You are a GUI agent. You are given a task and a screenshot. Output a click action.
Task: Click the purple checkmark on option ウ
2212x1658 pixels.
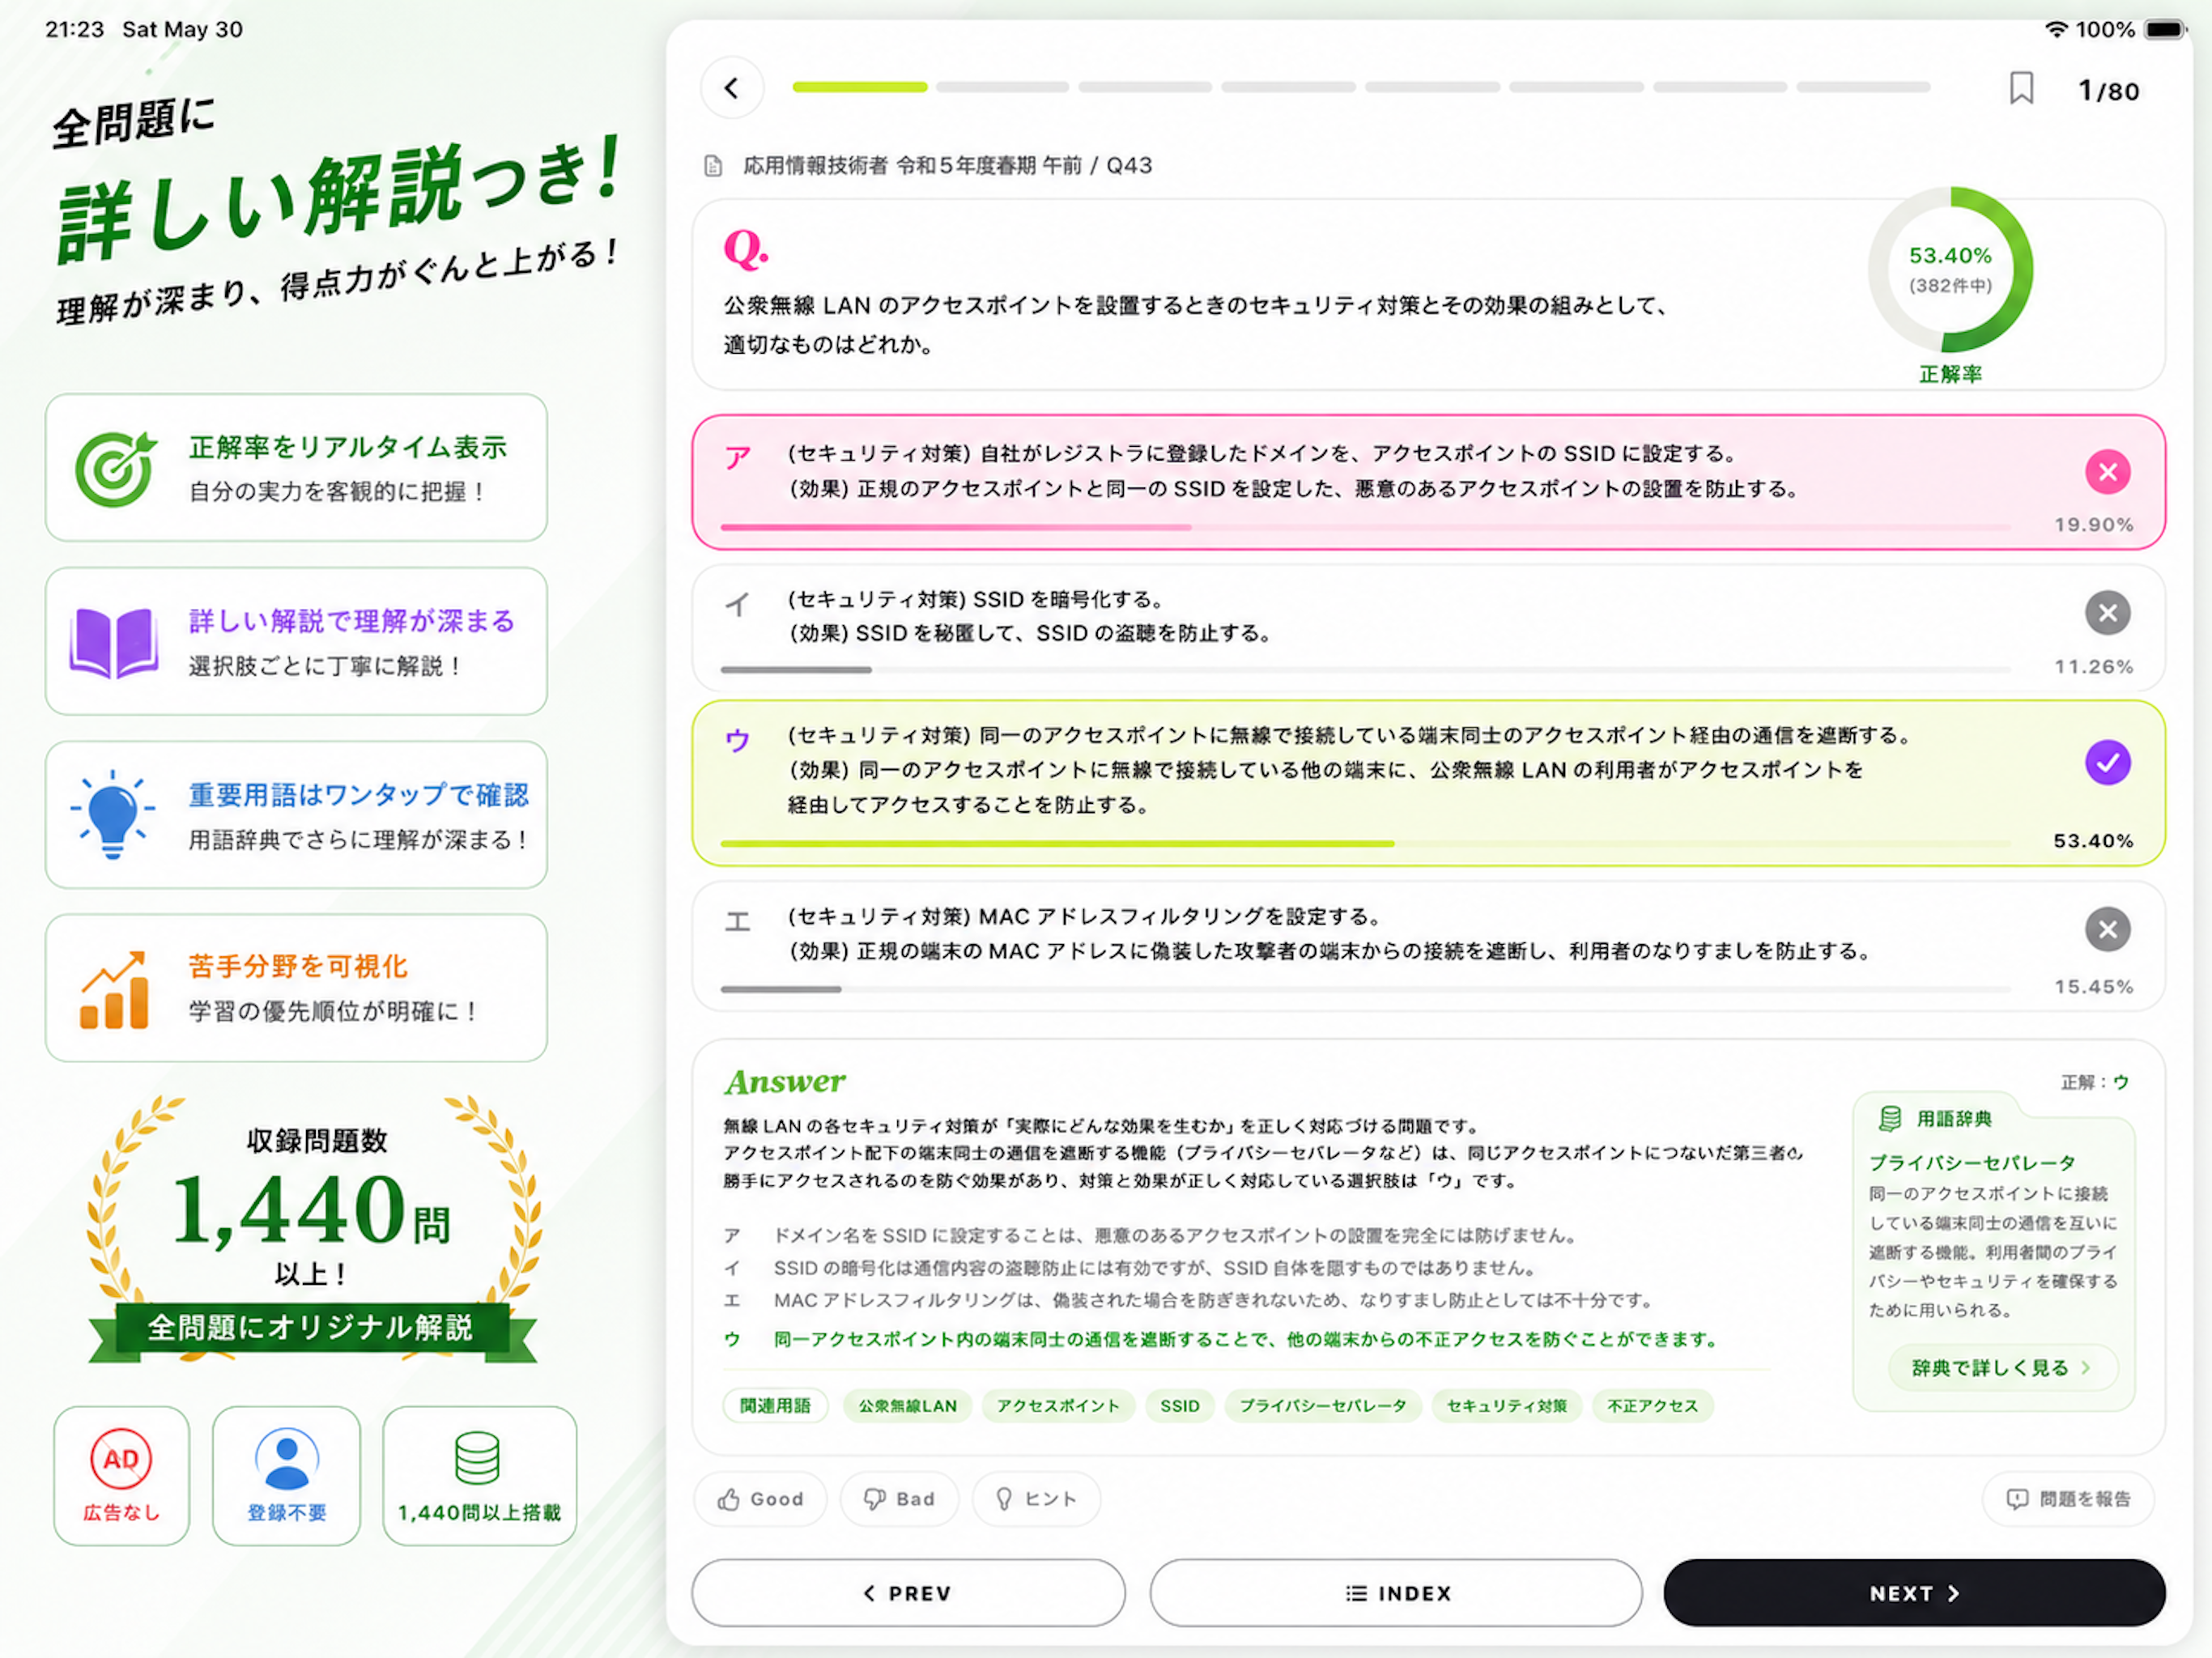(2107, 763)
